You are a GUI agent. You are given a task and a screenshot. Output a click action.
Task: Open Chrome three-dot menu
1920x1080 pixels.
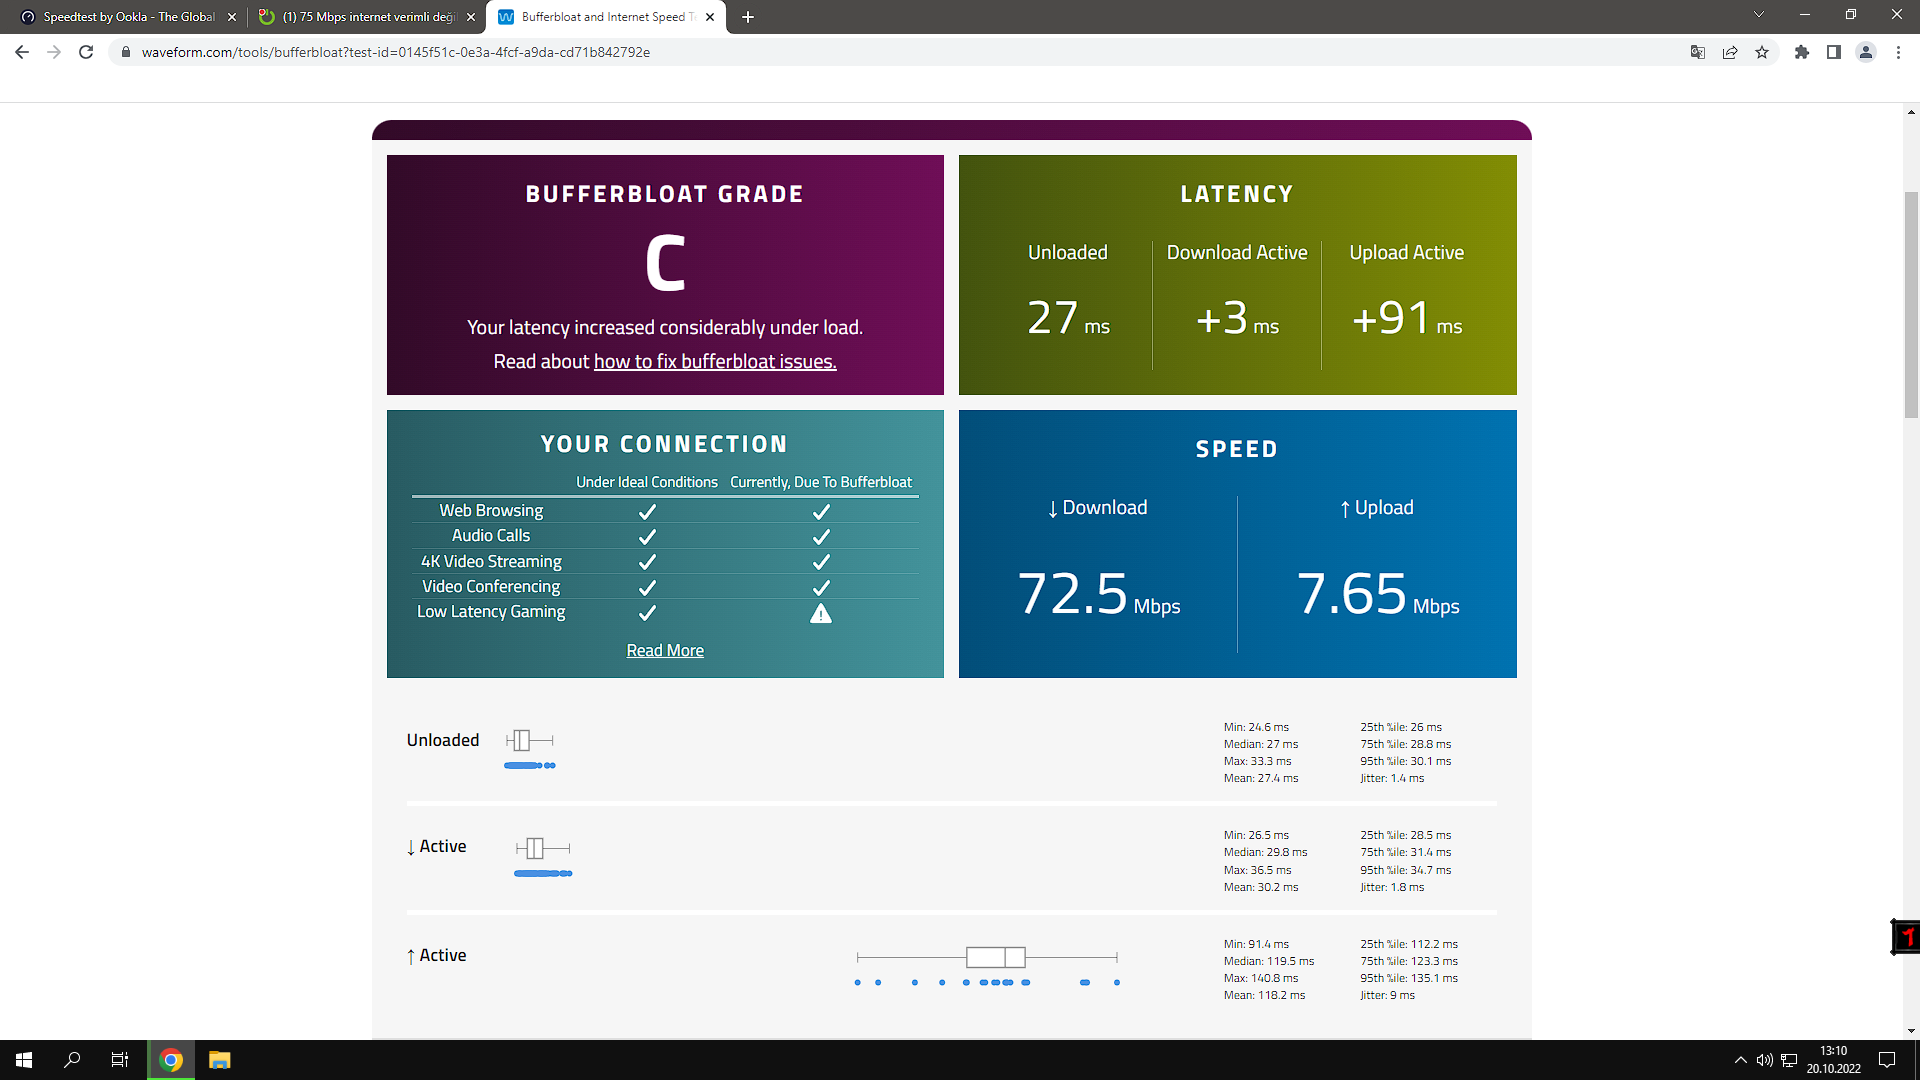(x=1898, y=52)
